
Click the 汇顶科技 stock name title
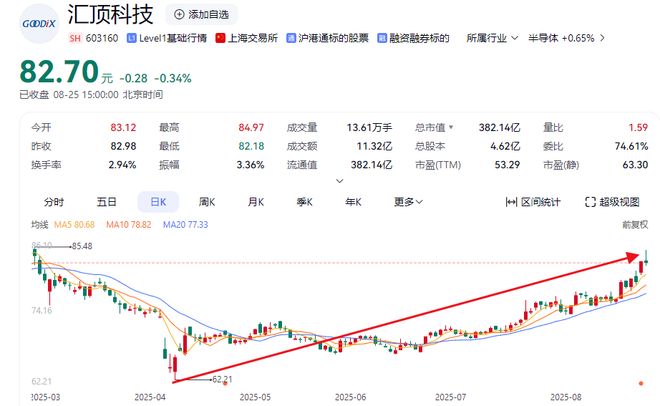[x=110, y=14]
